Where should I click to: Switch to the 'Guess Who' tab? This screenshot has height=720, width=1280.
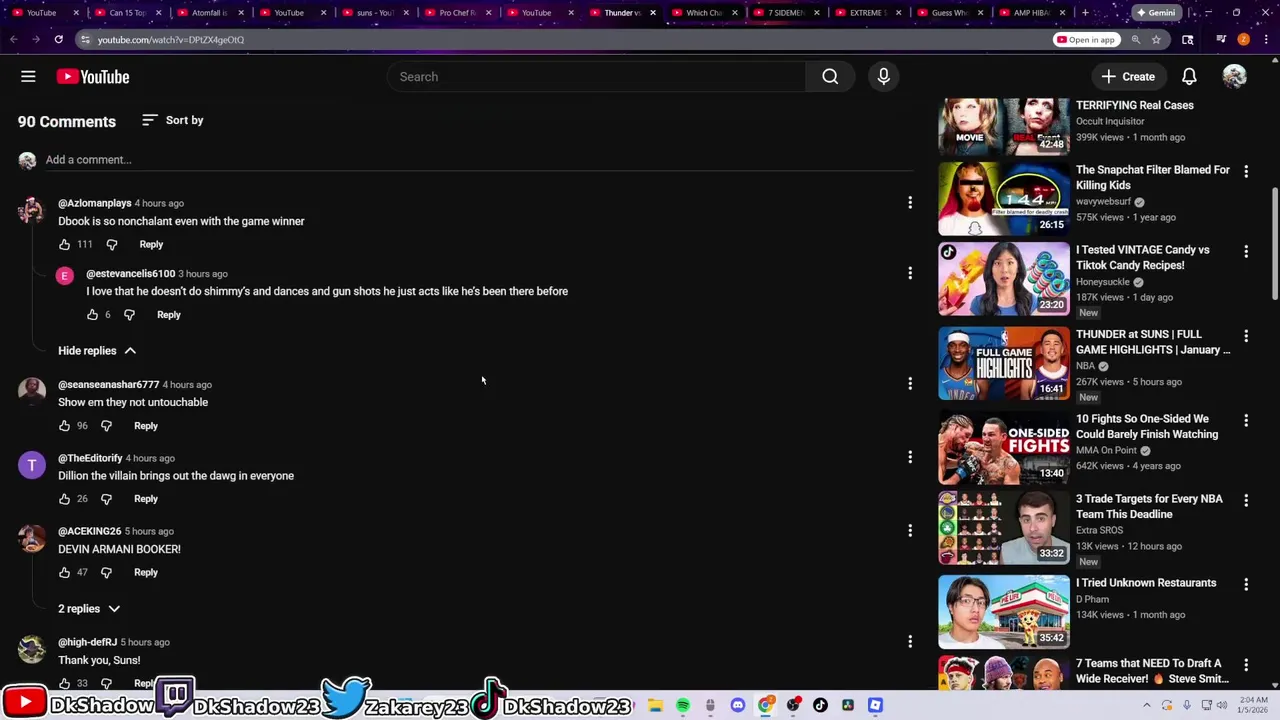(950, 13)
